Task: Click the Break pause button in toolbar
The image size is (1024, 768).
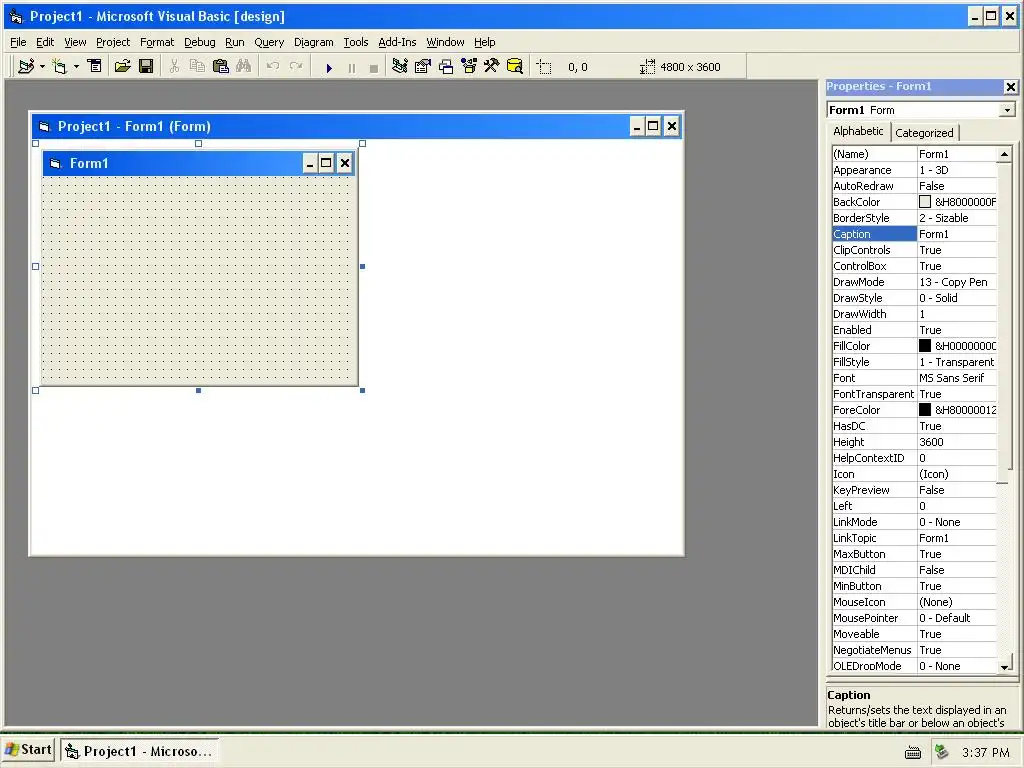Action: pyautogui.click(x=351, y=67)
